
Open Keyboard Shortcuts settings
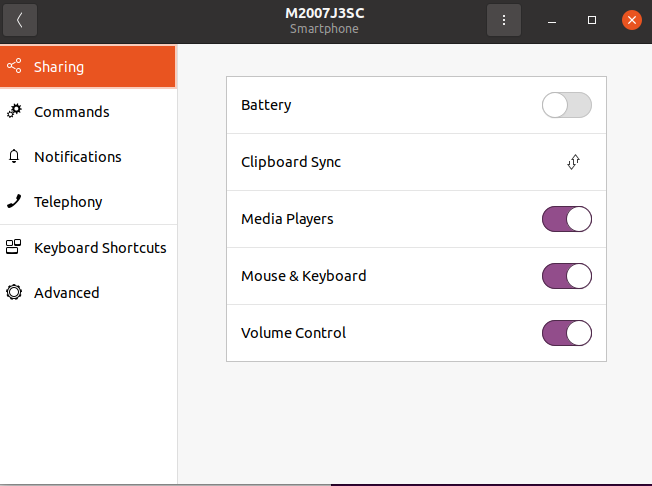pyautogui.click(x=100, y=248)
